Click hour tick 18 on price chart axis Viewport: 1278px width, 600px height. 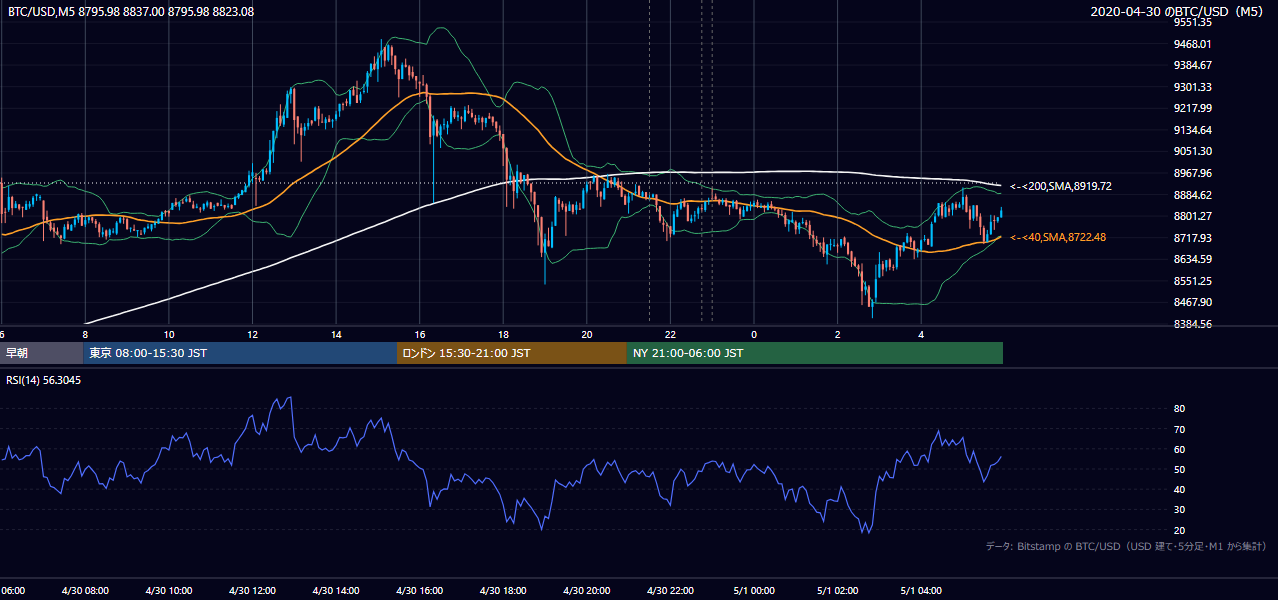click(503, 334)
